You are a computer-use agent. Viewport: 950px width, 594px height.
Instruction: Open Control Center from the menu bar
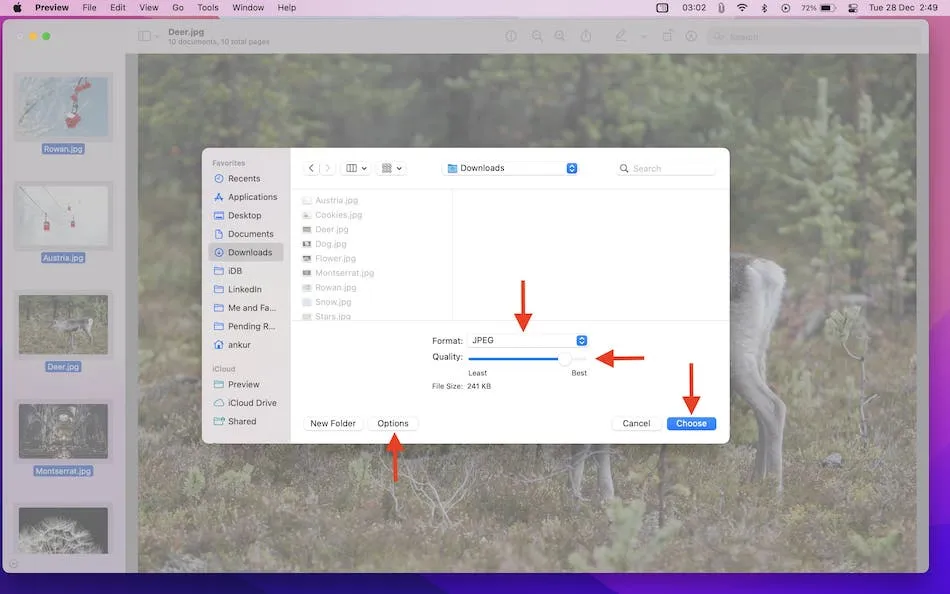tap(853, 8)
